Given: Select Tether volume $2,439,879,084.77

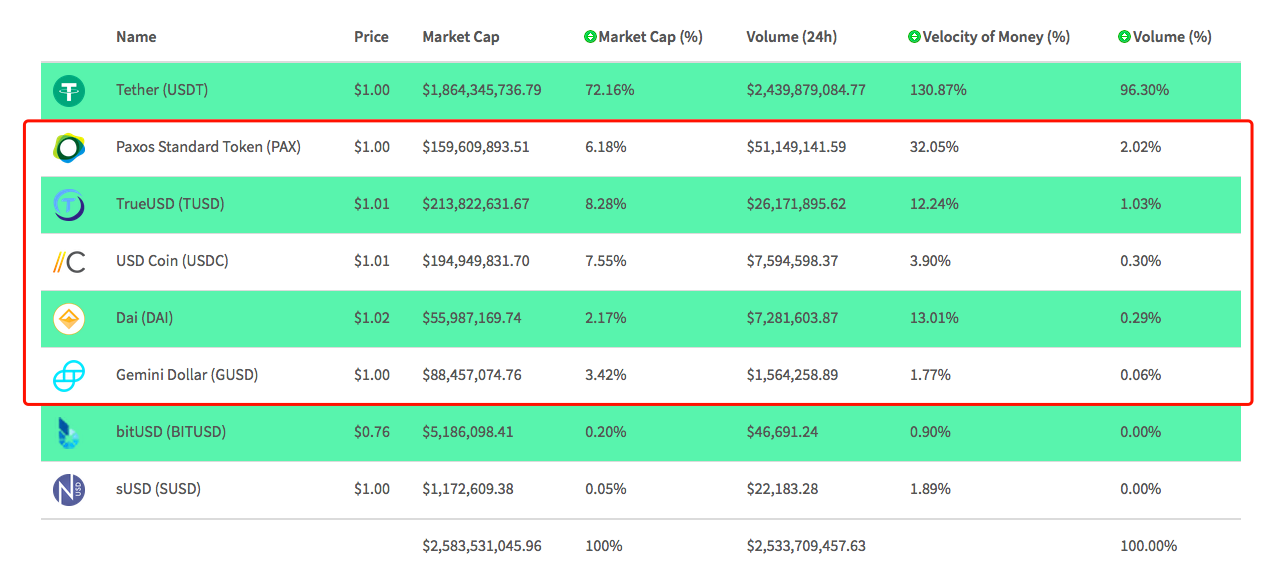Looking at the screenshot, I should [806, 90].
